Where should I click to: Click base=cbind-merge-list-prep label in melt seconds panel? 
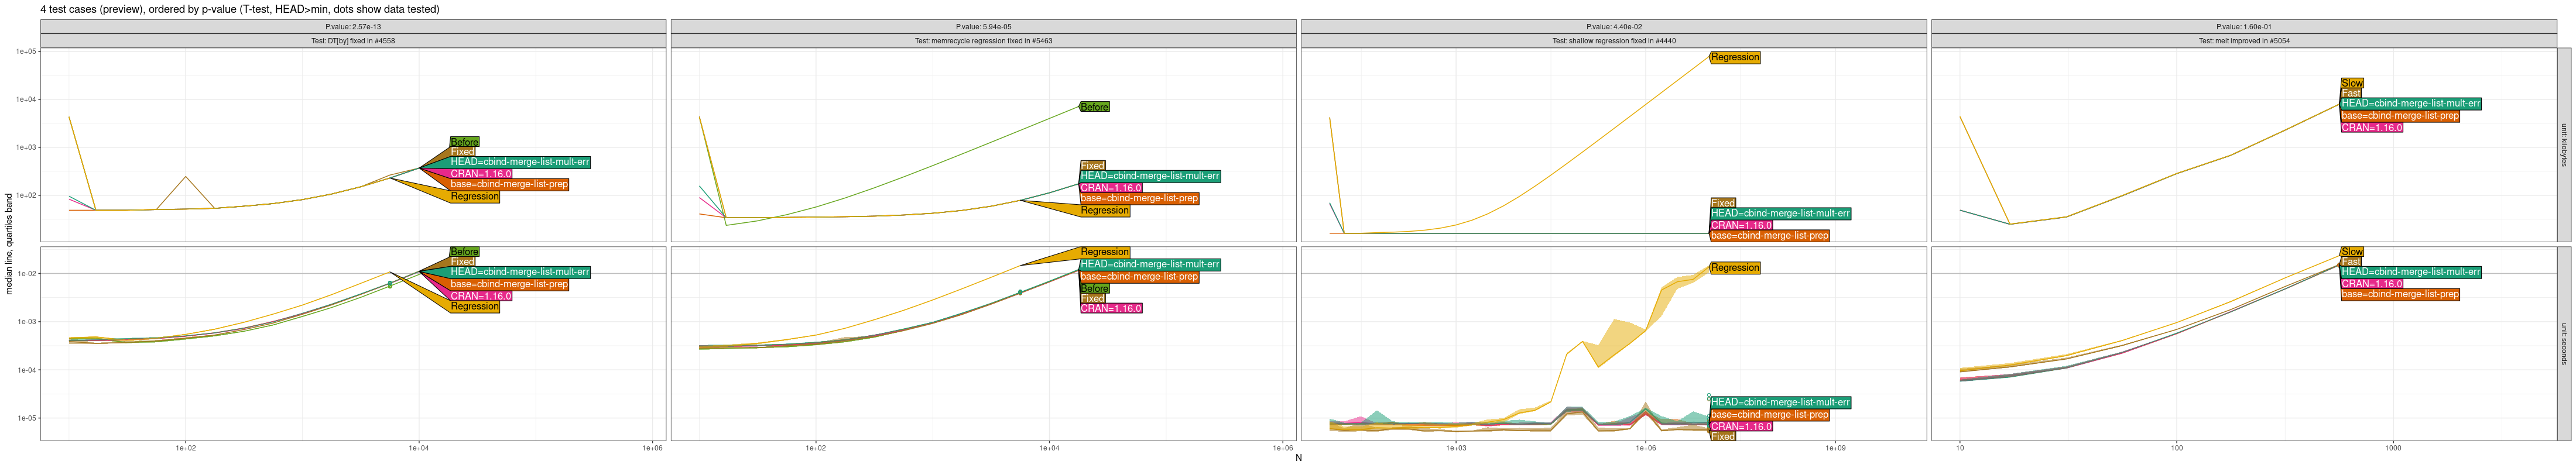coord(2399,294)
